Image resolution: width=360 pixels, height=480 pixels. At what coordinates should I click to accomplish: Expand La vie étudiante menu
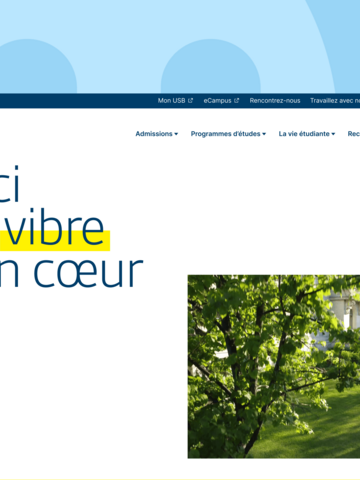click(x=307, y=134)
